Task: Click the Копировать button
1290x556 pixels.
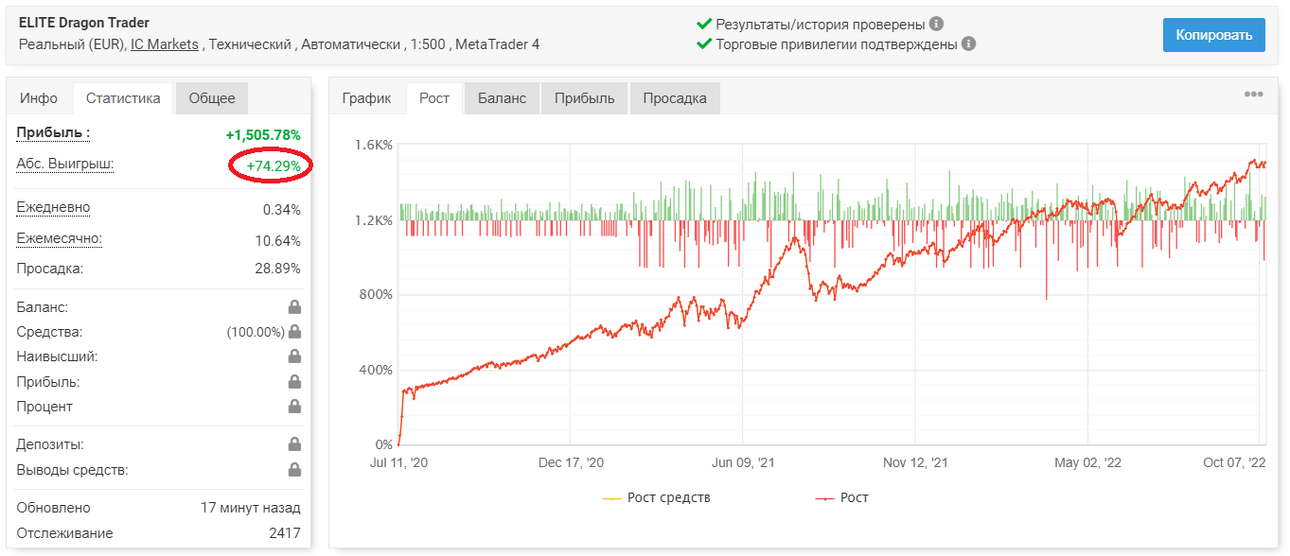Action: click(1214, 35)
